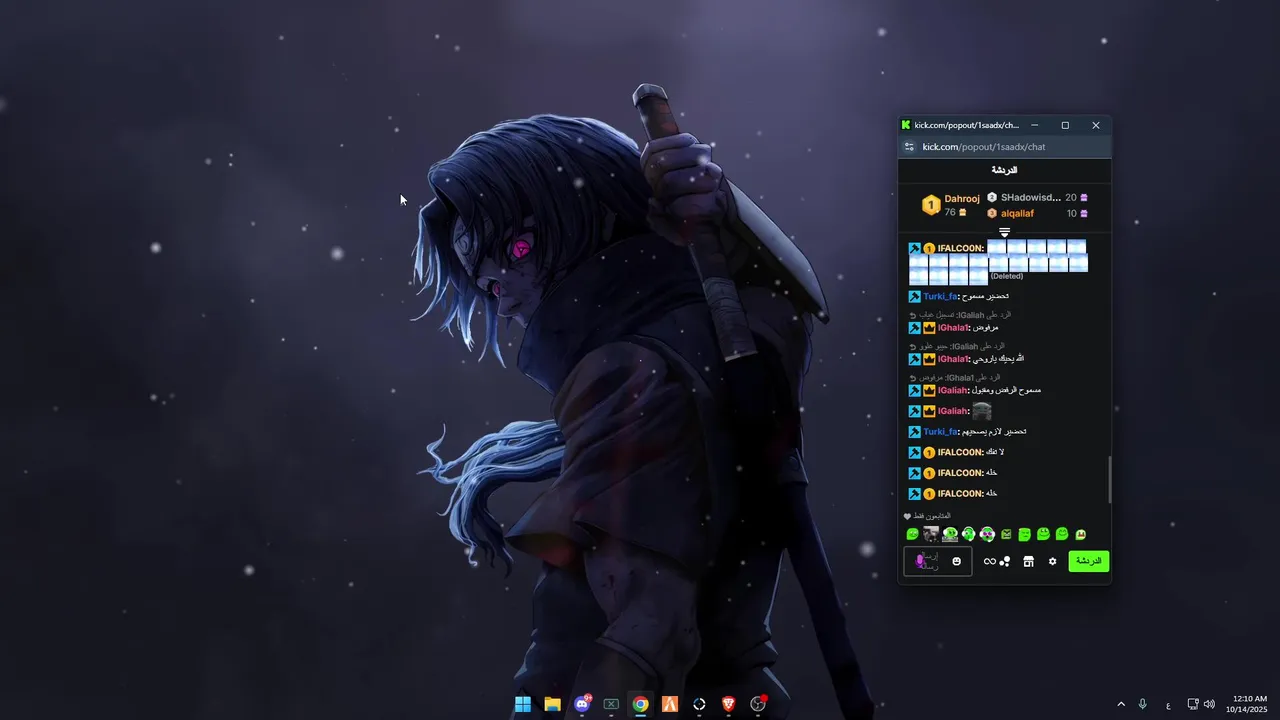Open SHadowisd... profile from leaderboard

coord(1031,198)
